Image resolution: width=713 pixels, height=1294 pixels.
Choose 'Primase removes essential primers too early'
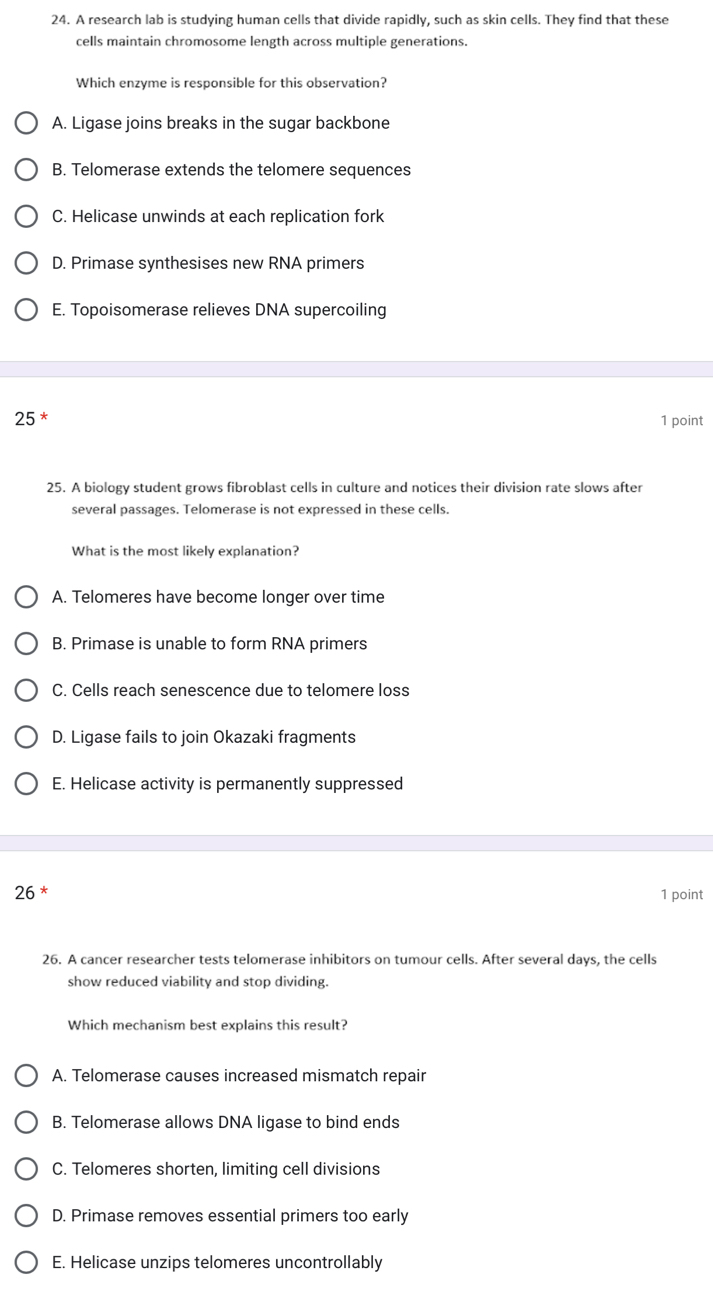coord(26,1215)
